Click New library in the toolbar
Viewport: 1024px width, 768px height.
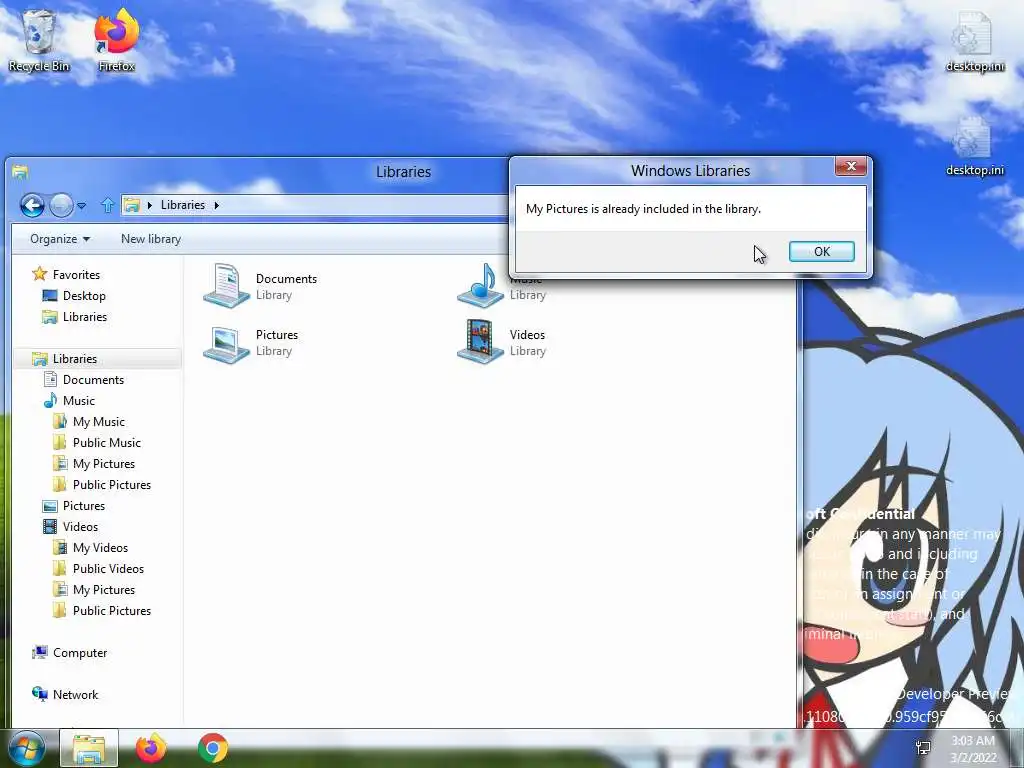coord(151,239)
